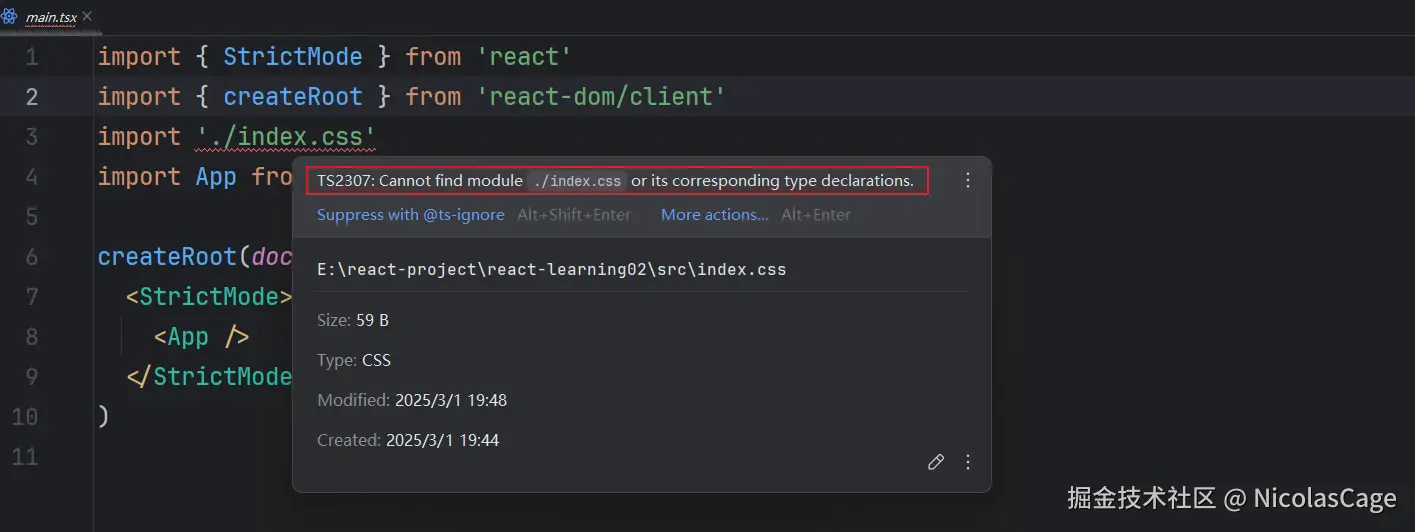
Task: Click line number 6 in the gutter
Action: pyautogui.click(x=30, y=257)
